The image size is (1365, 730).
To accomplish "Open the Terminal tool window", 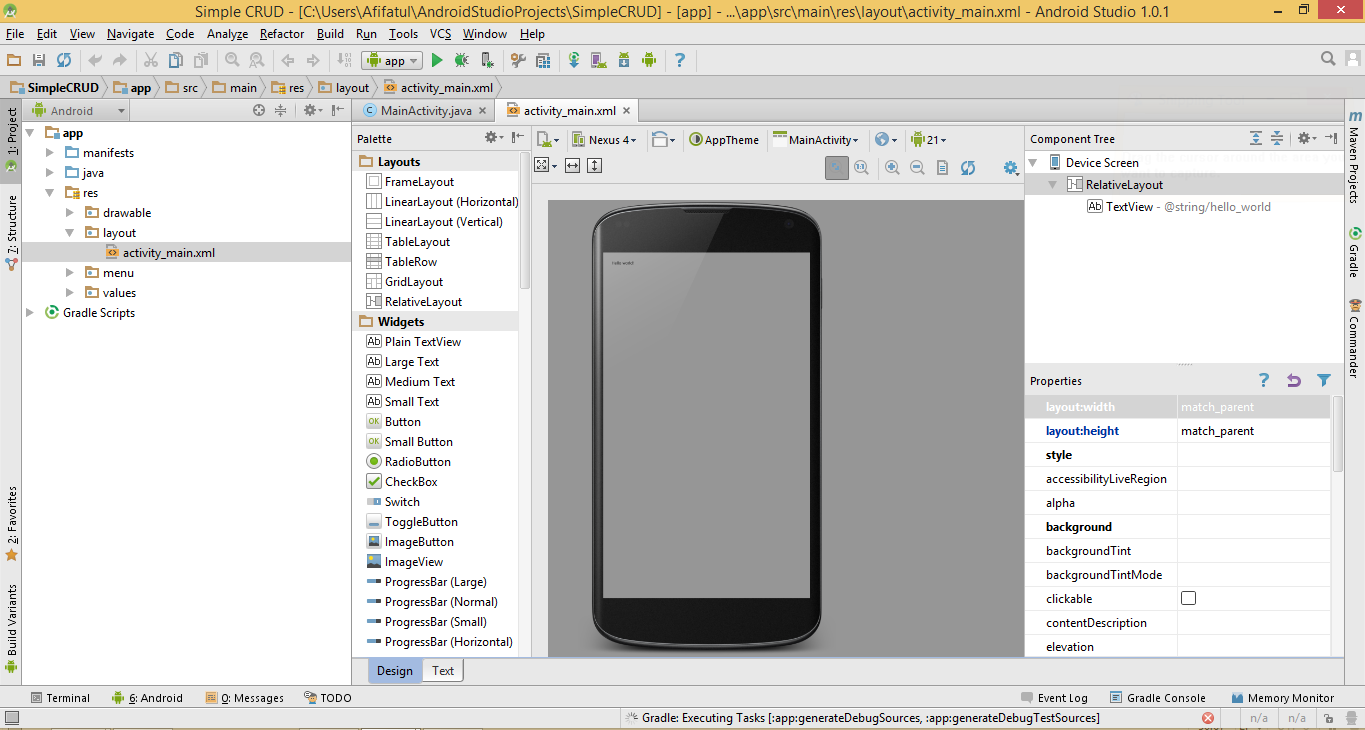I will pyautogui.click(x=60, y=698).
